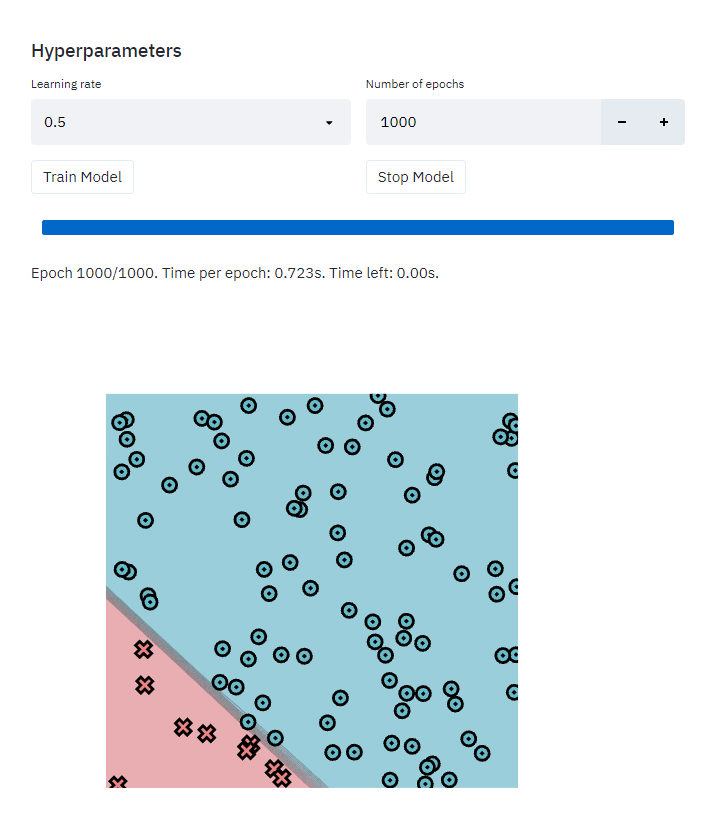Select the minus stepper symbol
706x819 pixels.
tap(622, 121)
